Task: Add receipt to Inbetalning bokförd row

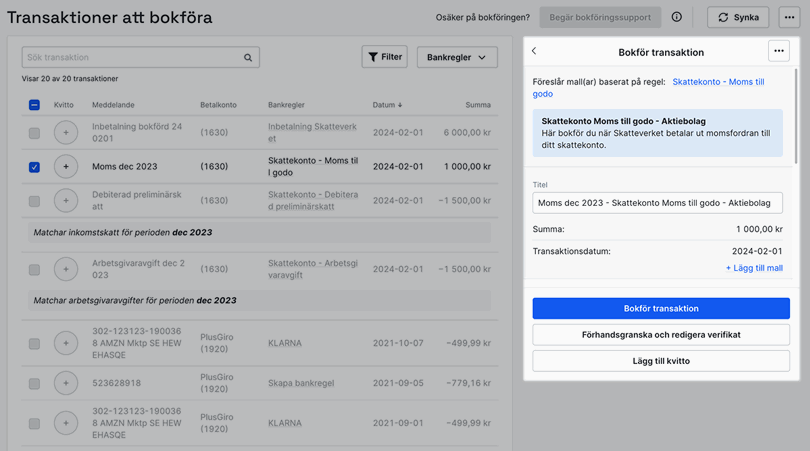Action: point(66,132)
